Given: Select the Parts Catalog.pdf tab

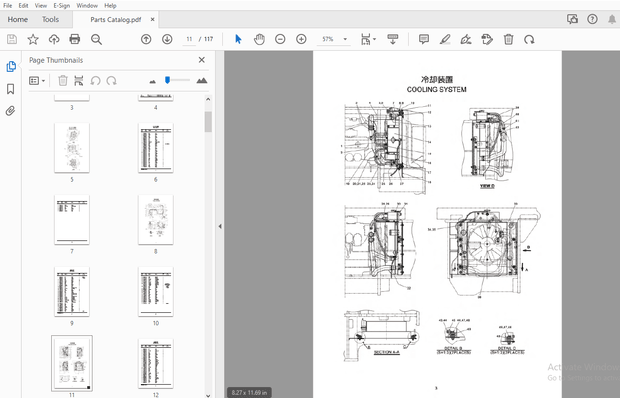Looking at the screenshot, I should click(x=115, y=19).
